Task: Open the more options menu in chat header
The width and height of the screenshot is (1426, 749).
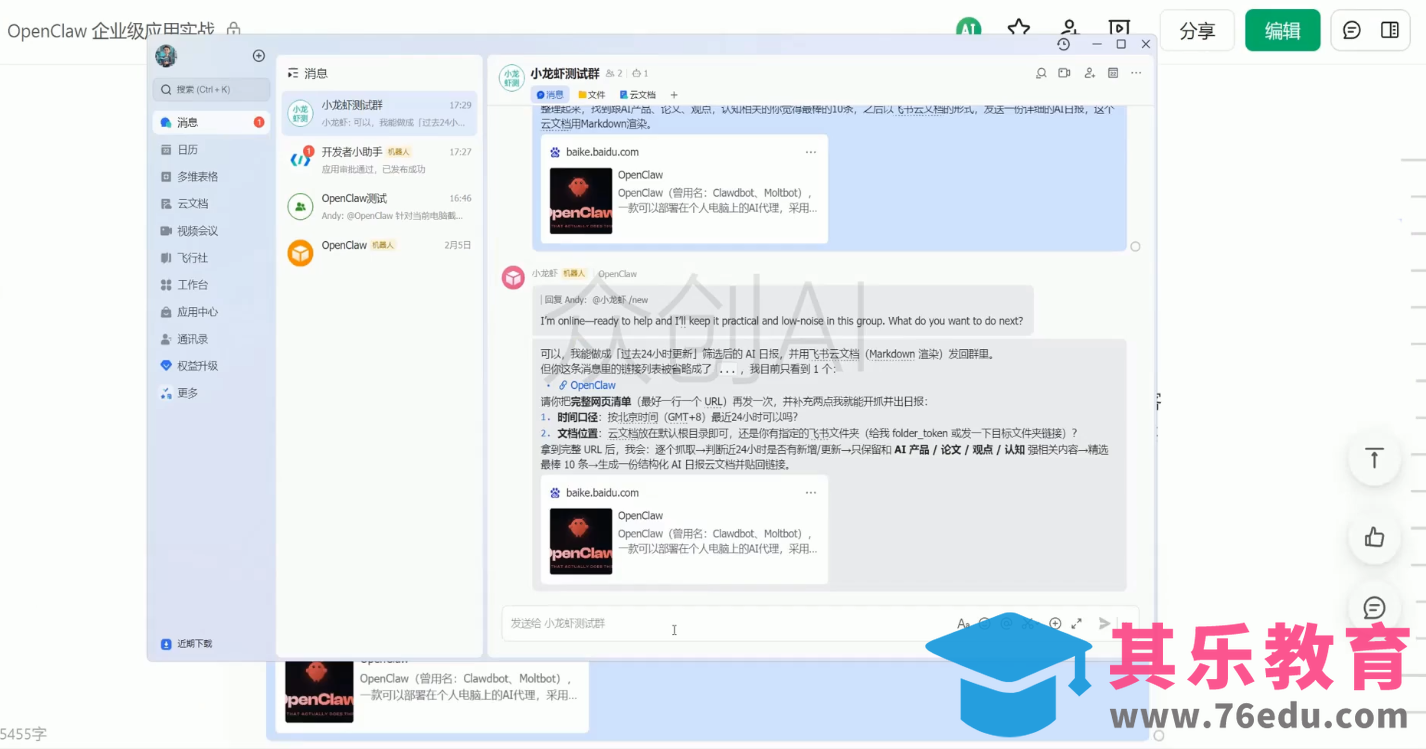Action: (1136, 73)
